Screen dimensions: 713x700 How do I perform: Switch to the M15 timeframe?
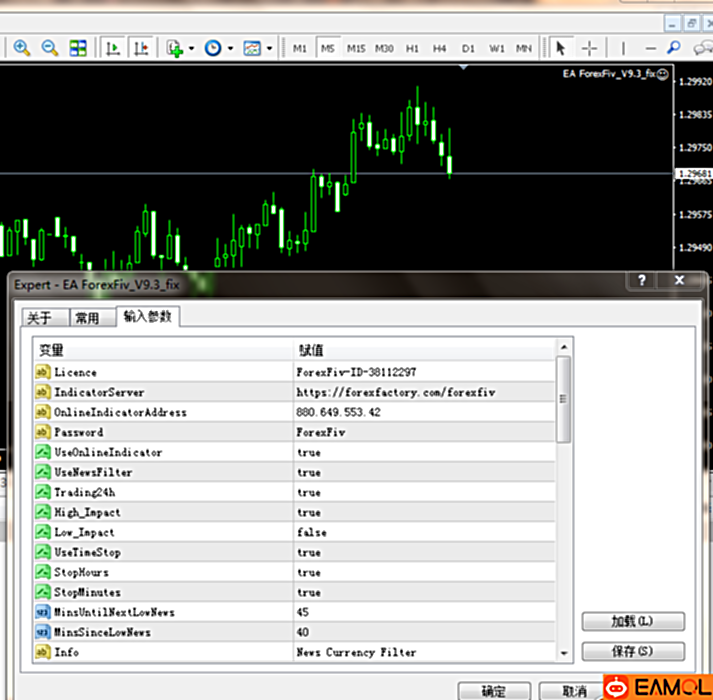356,48
